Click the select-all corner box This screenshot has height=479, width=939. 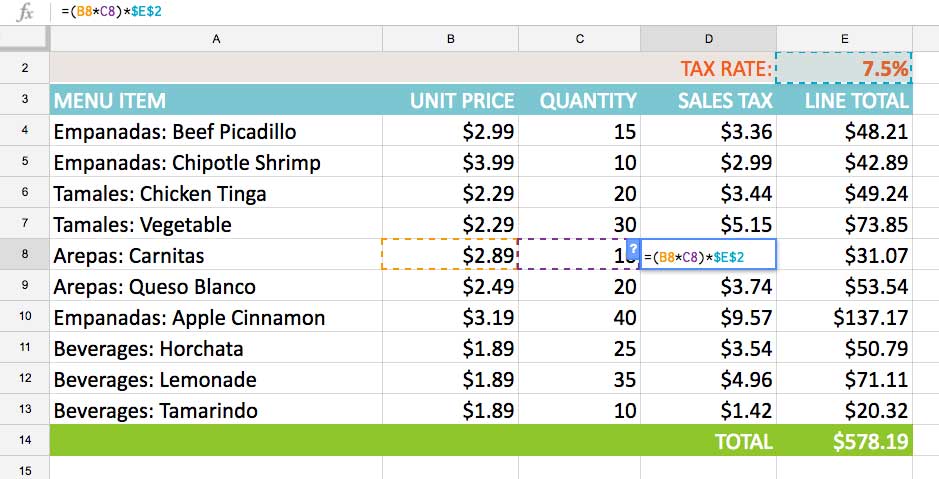point(24,38)
